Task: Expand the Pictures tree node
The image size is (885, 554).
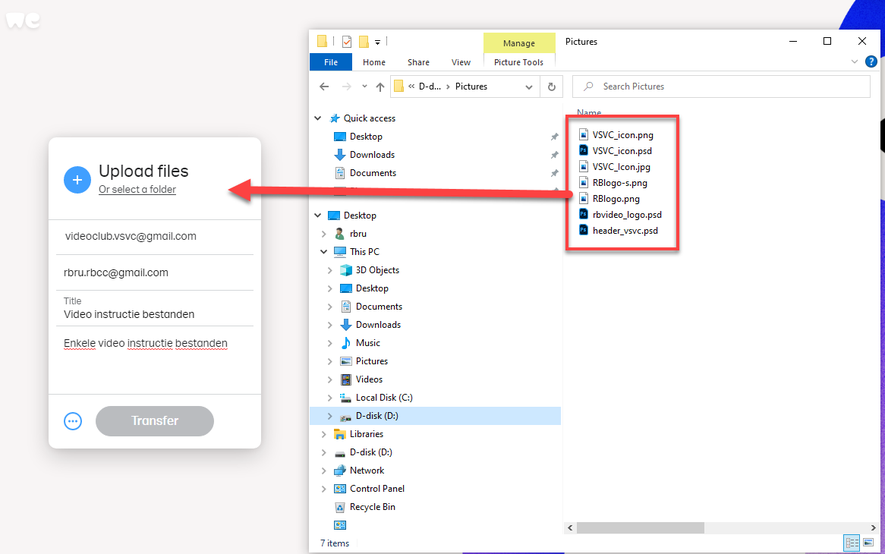Action: (x=330, y=361)
